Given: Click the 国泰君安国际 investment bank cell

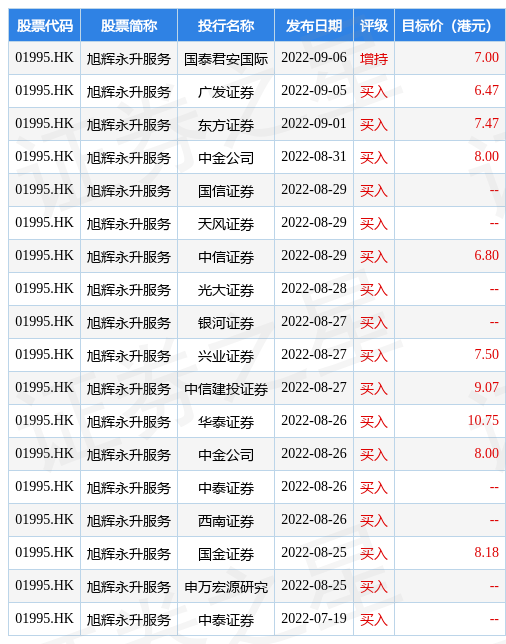Looking at the screenshot, I should [x=226, y=58].
